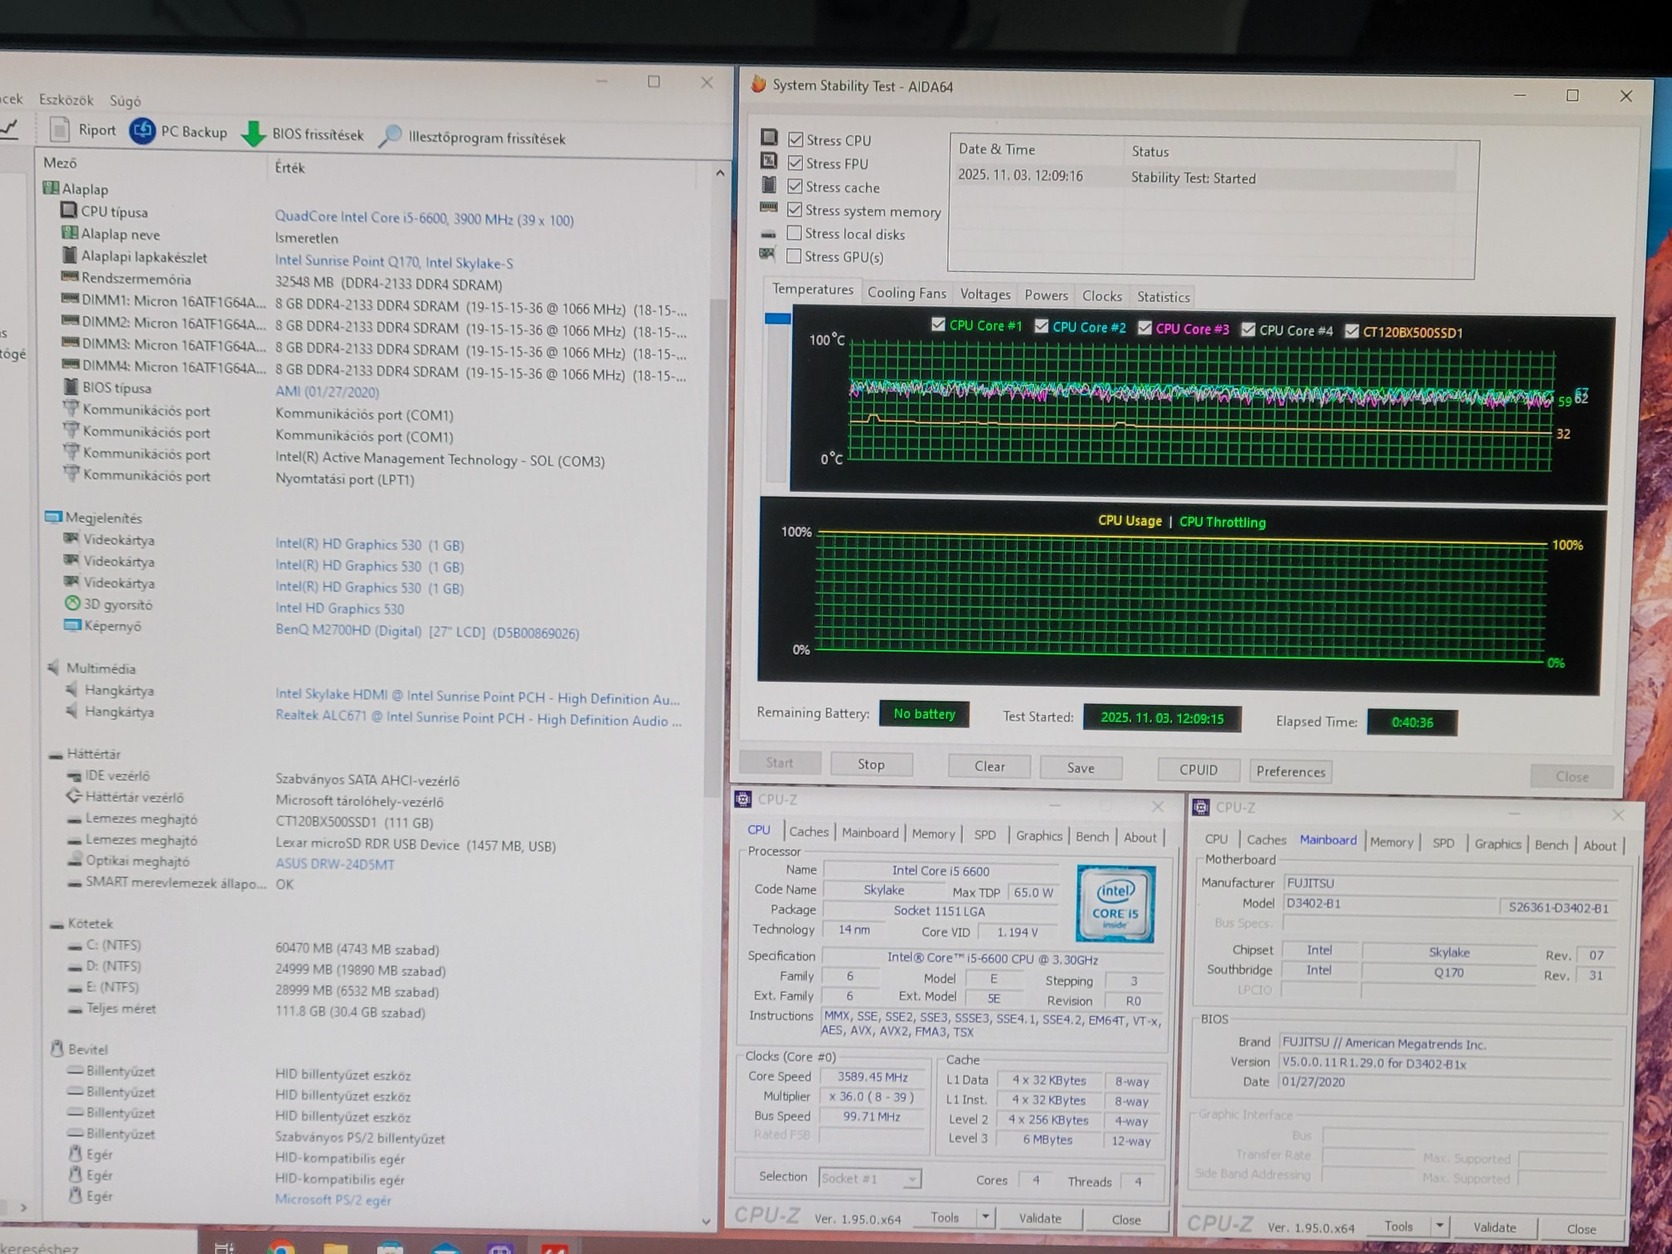Stop the stability test
This screenshot has width=1672, height=1254.
click(871, 764)
